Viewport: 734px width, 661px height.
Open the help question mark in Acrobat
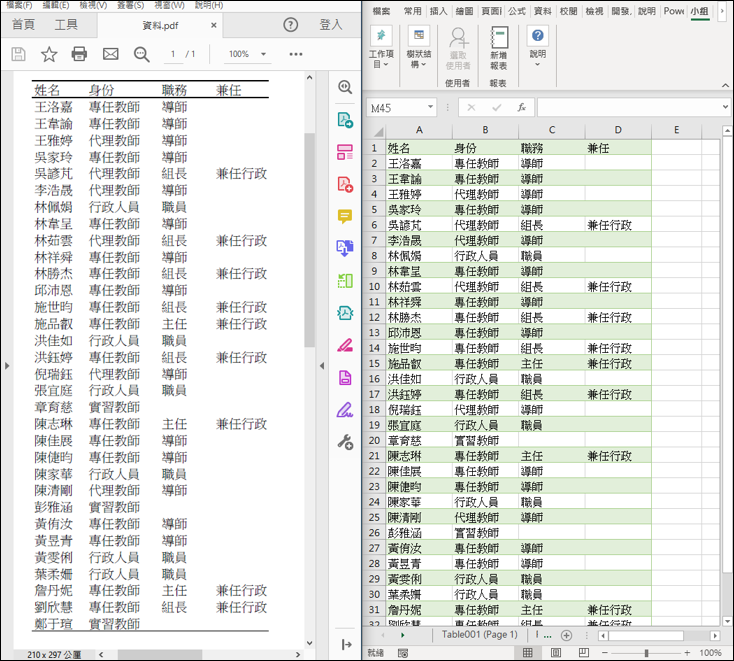(291, 25)
